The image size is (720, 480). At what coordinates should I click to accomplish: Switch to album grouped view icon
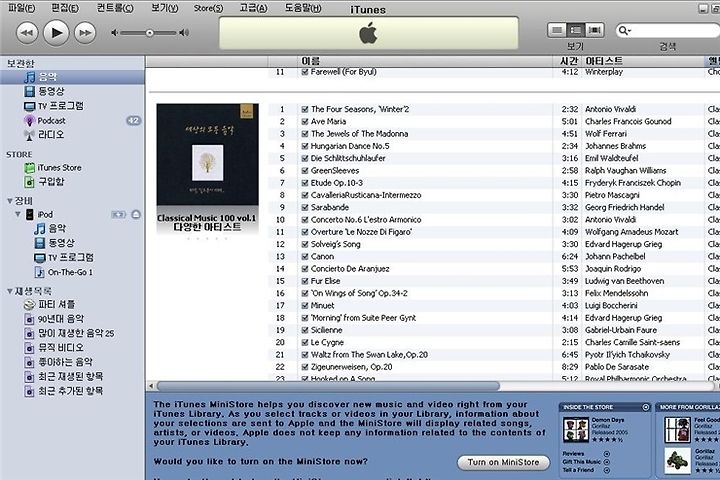click(575, 30)
